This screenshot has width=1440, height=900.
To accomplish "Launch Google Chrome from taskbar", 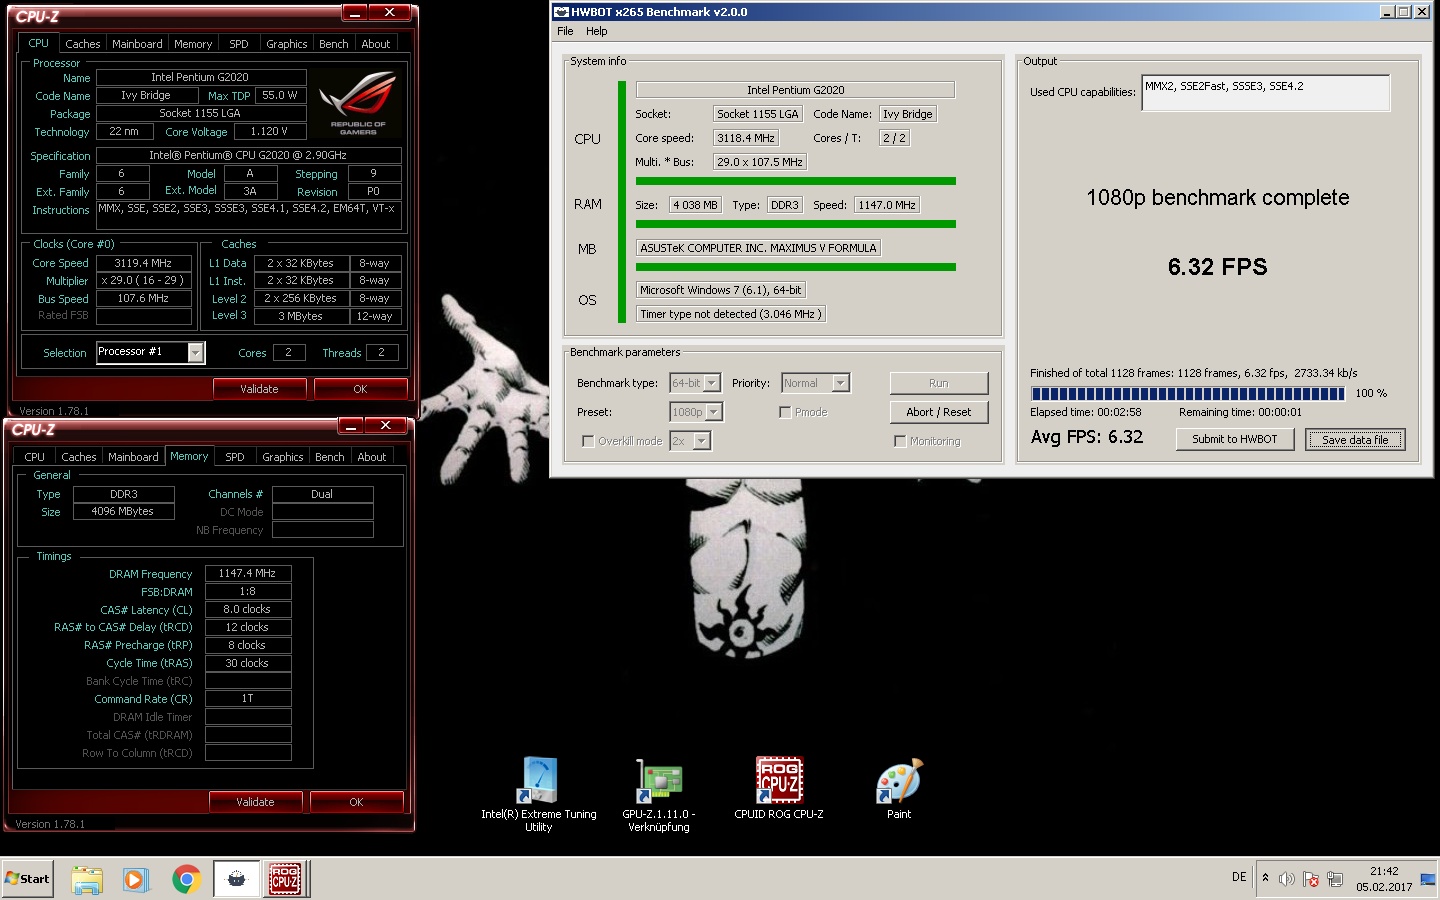I will 186,879.
